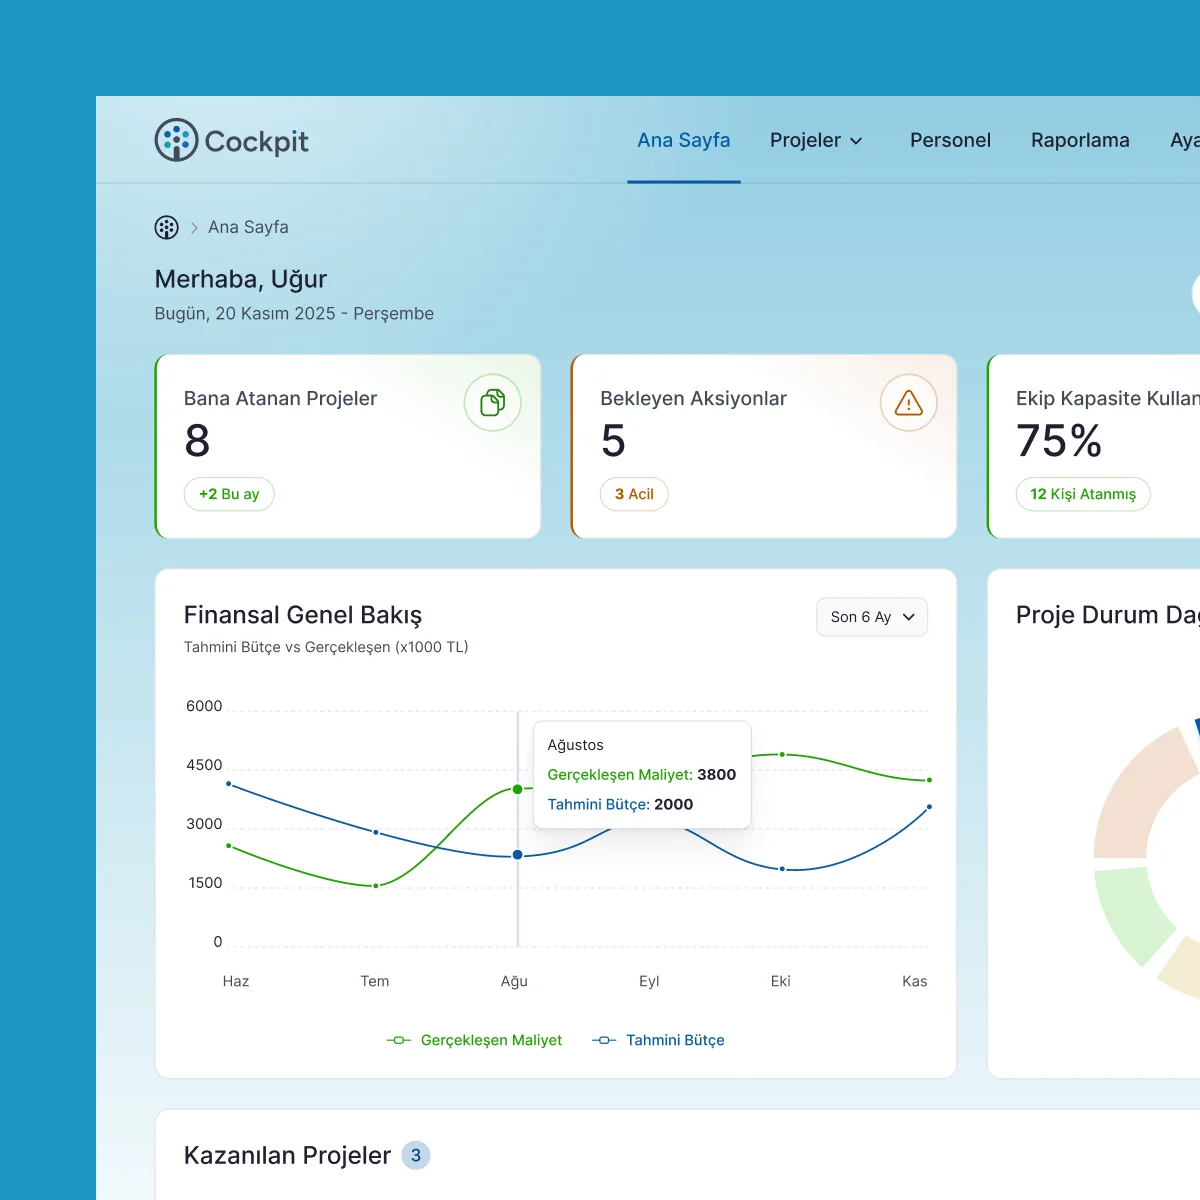Click the green Ağustos data point
Image resolution: width=1200 pixels, height=1200 pixels.
(517, 789)
